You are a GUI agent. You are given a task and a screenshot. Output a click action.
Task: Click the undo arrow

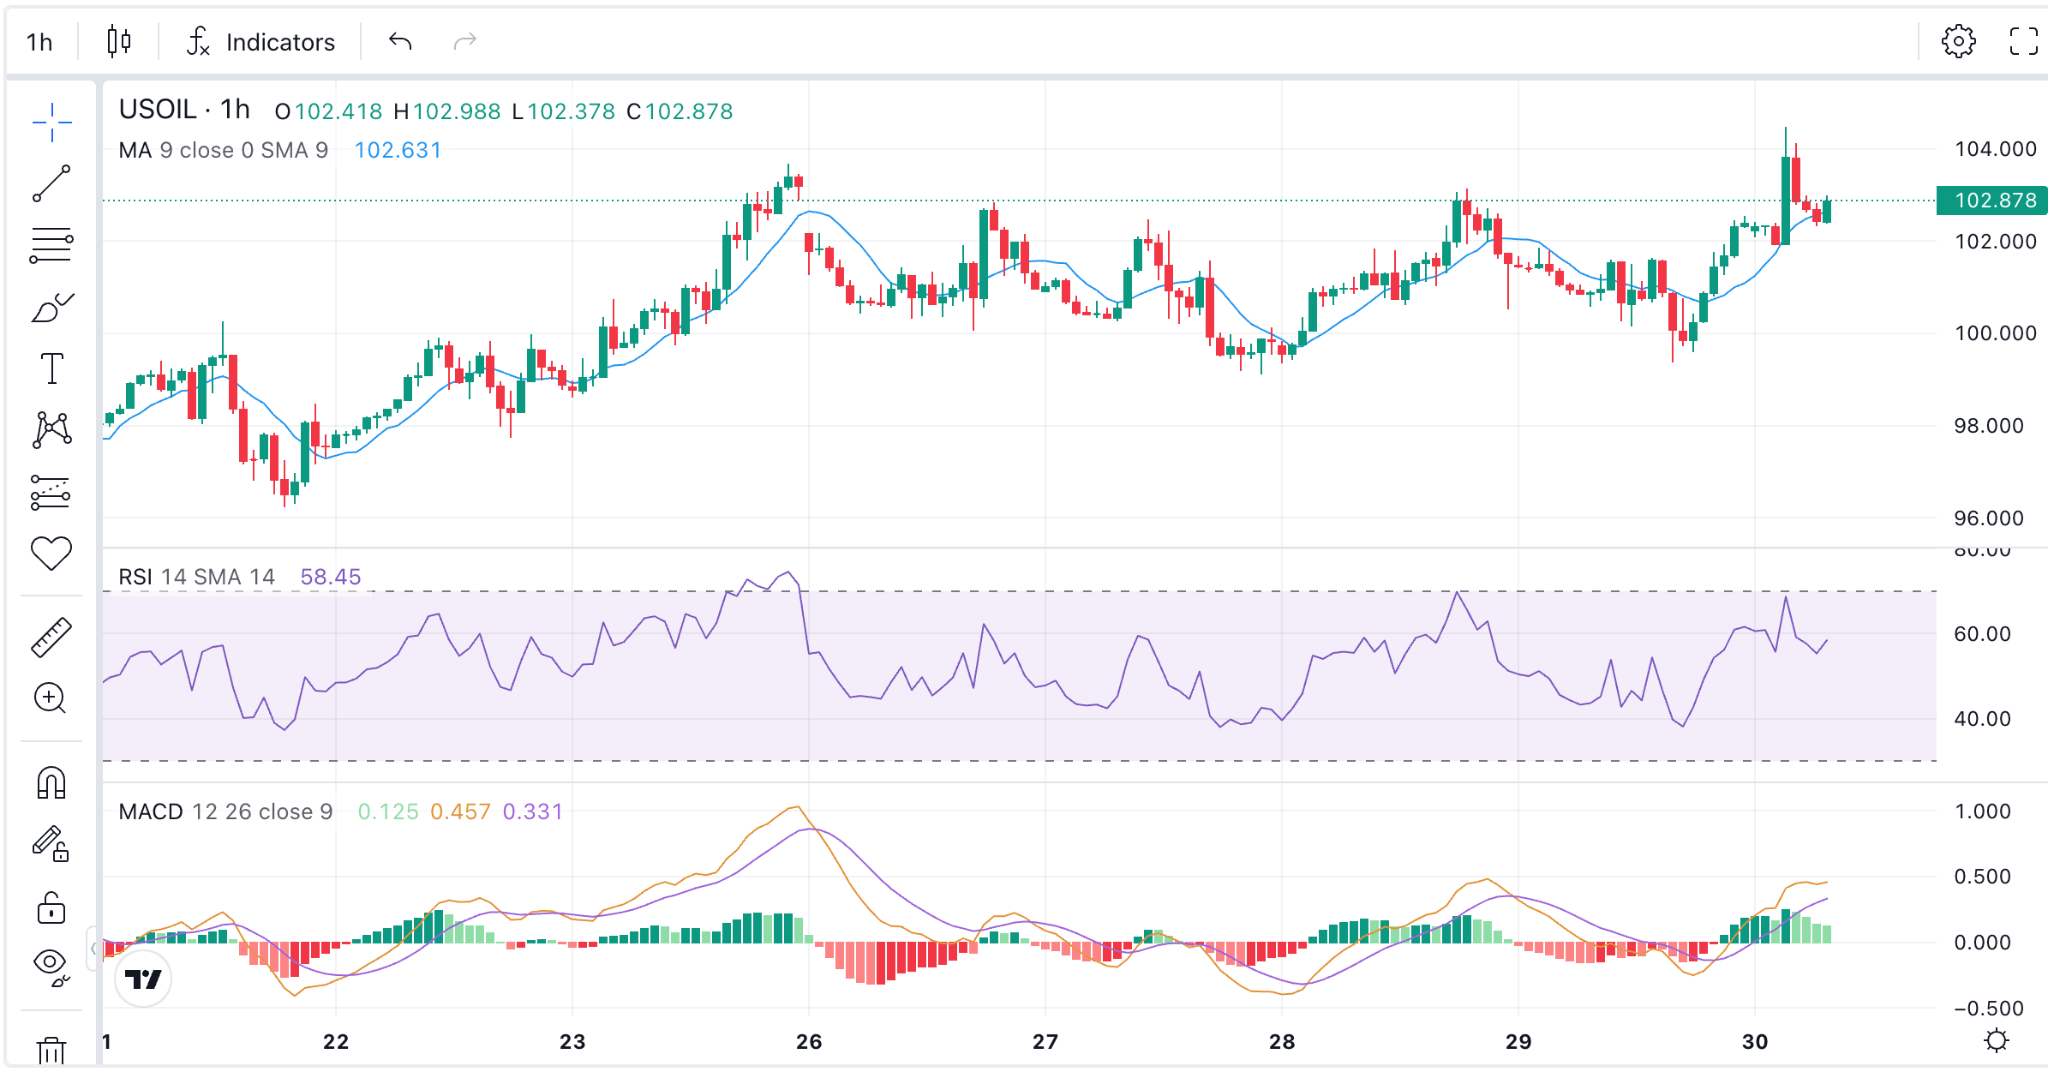pos(400,41)
